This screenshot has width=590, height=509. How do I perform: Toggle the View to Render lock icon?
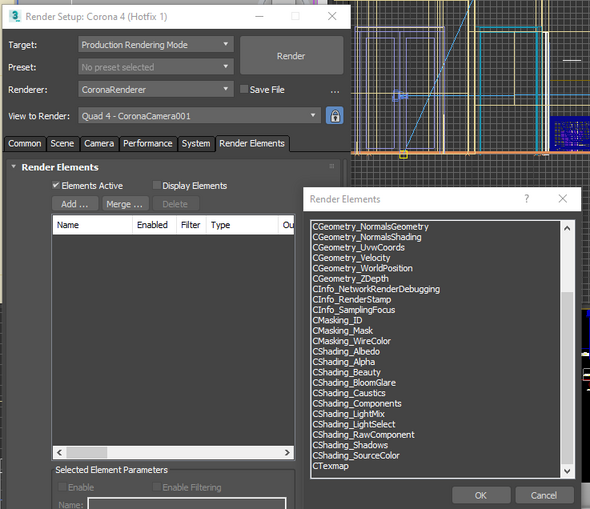335,115
